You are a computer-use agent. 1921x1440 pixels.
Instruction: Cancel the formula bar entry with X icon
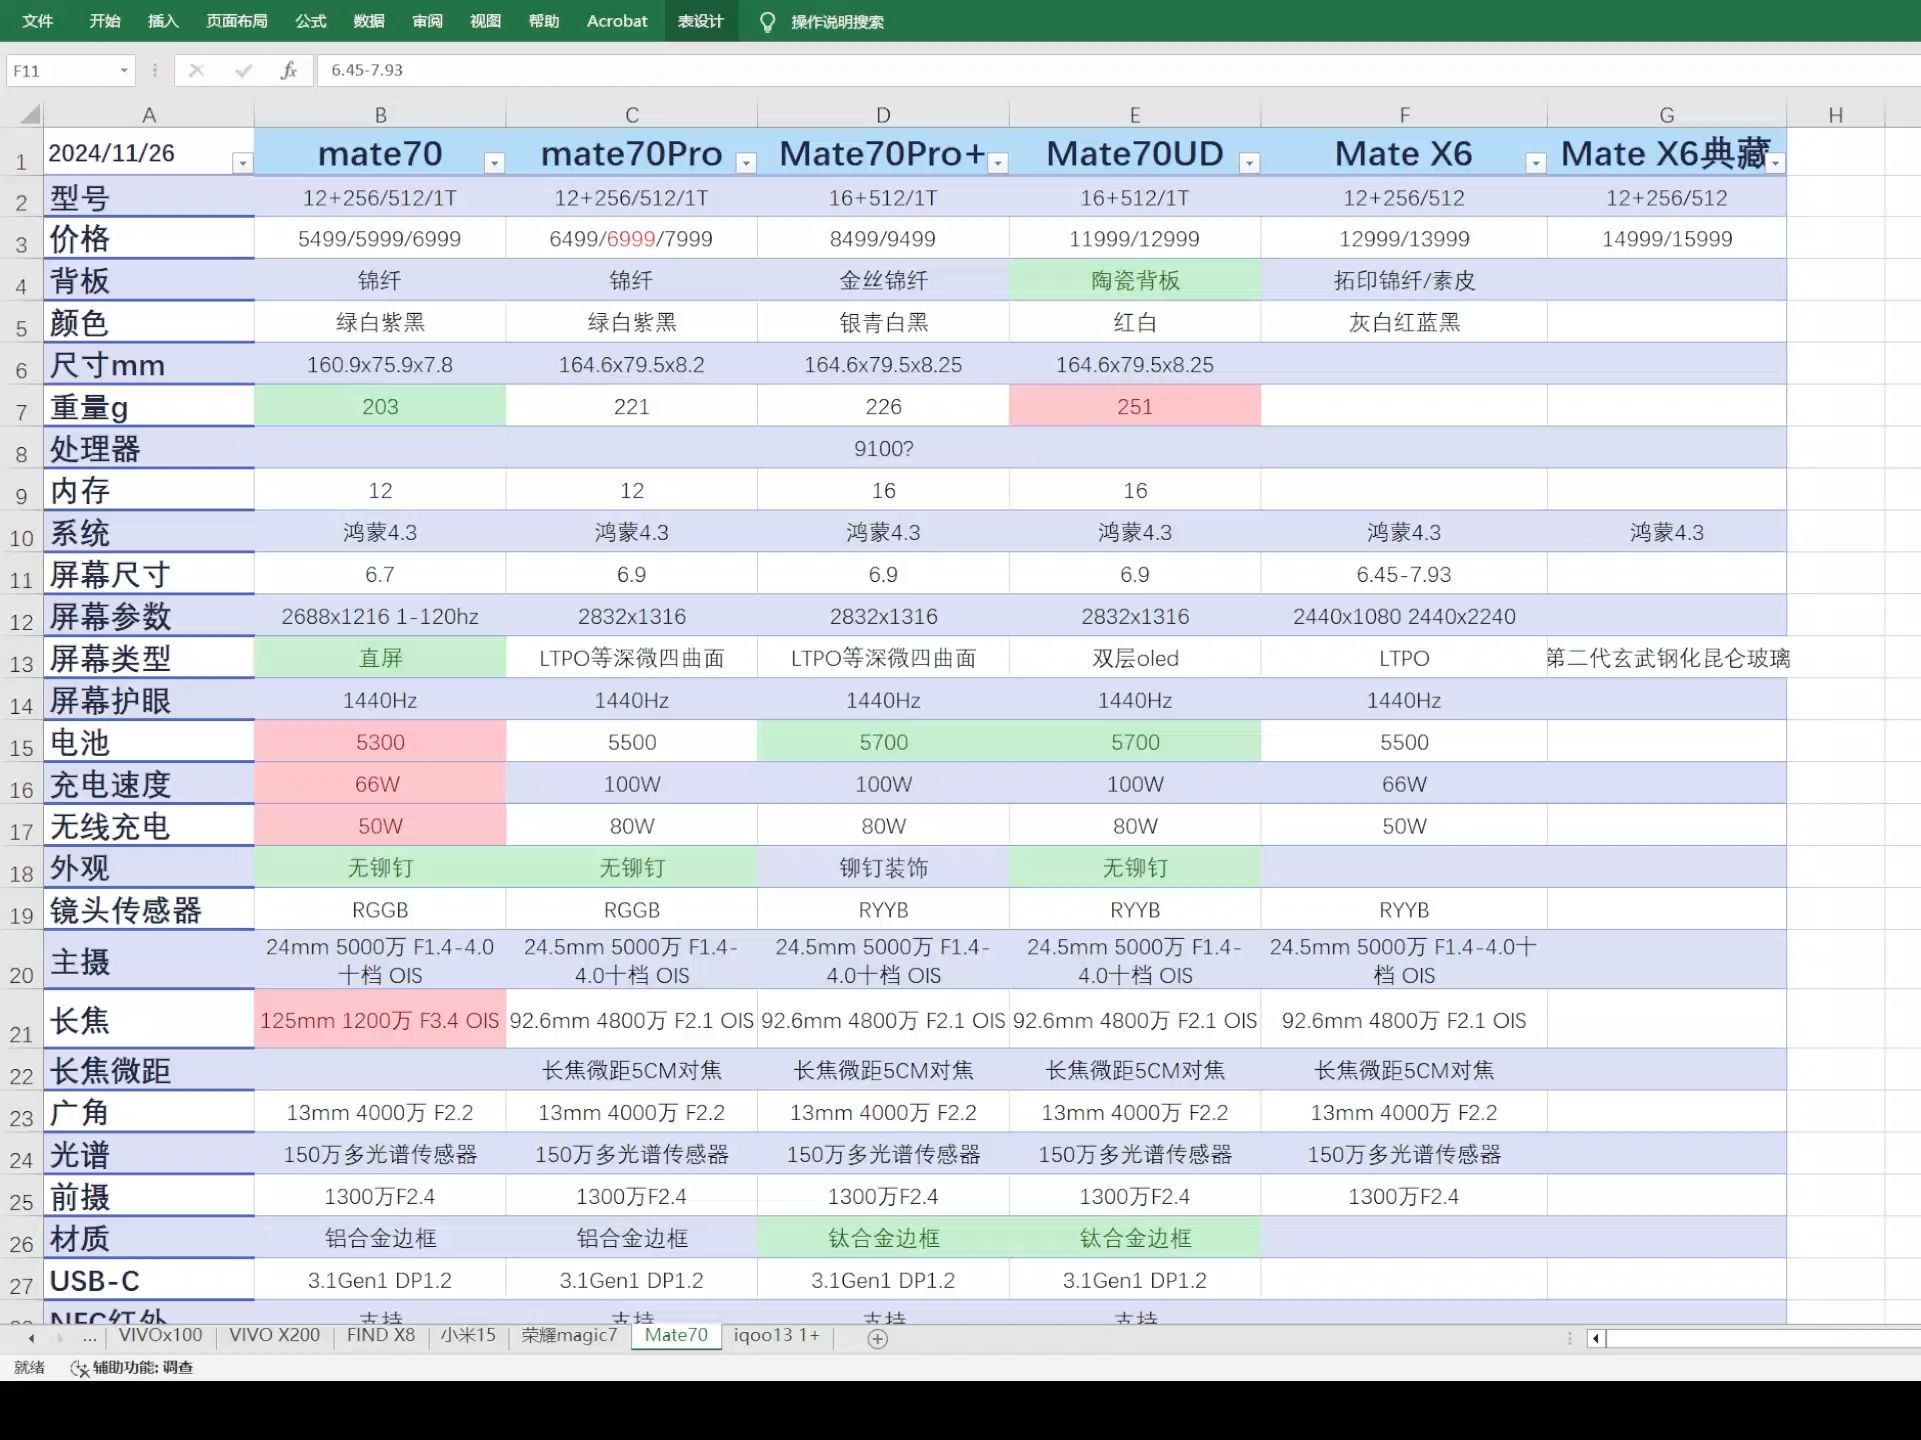click(196, 70)
